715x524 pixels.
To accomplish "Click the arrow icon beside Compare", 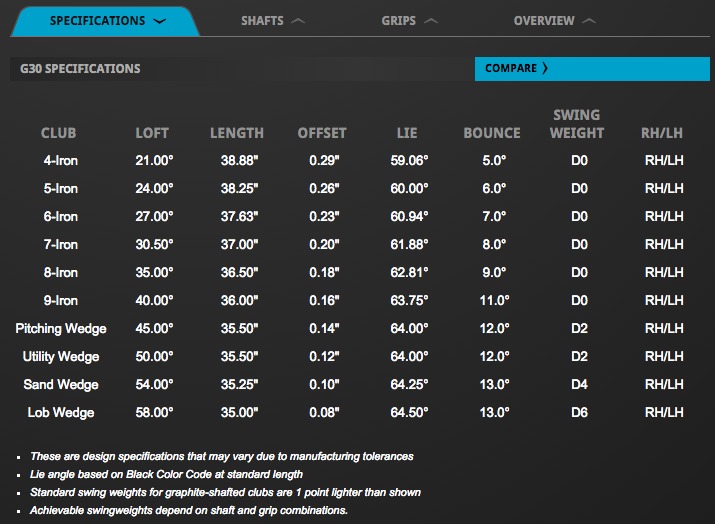I will coord(544,68).
